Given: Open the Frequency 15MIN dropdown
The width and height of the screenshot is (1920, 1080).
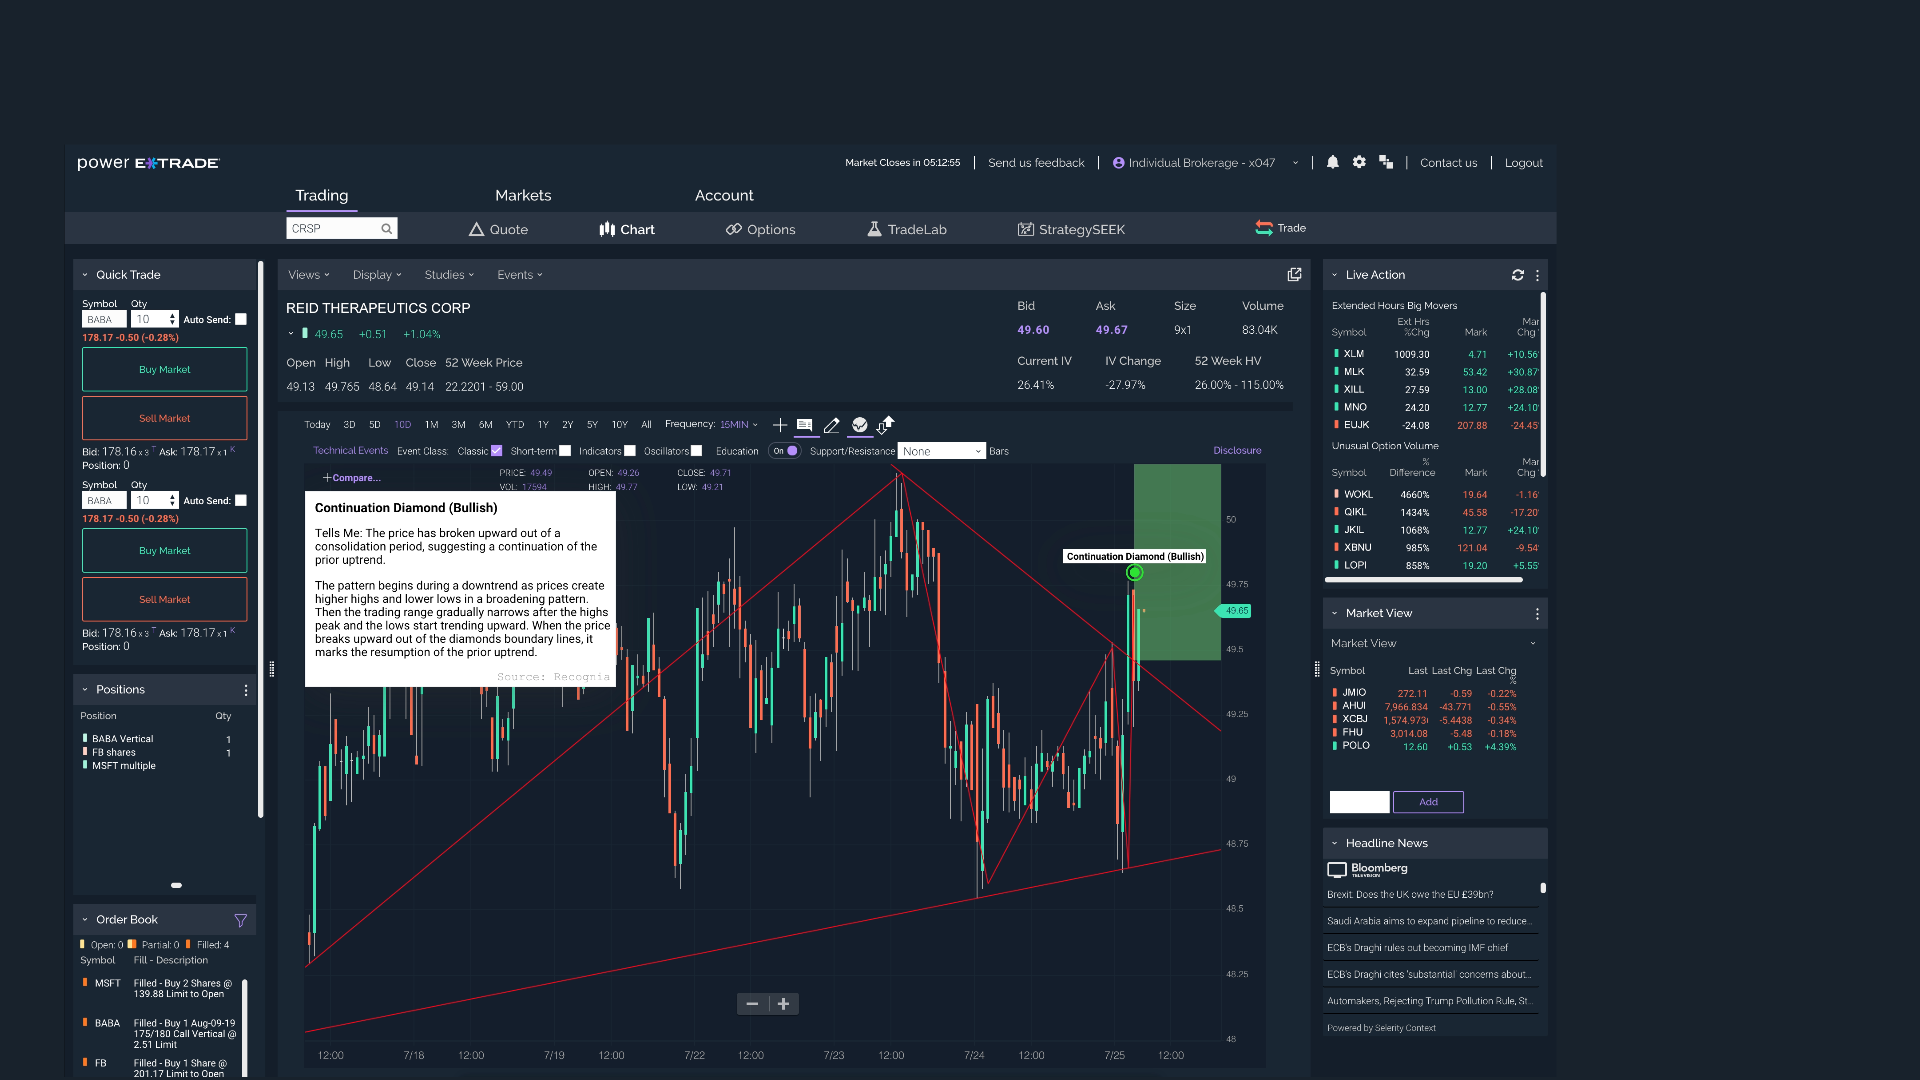Looking at the screenshot, I should click(x=737, y=424).
